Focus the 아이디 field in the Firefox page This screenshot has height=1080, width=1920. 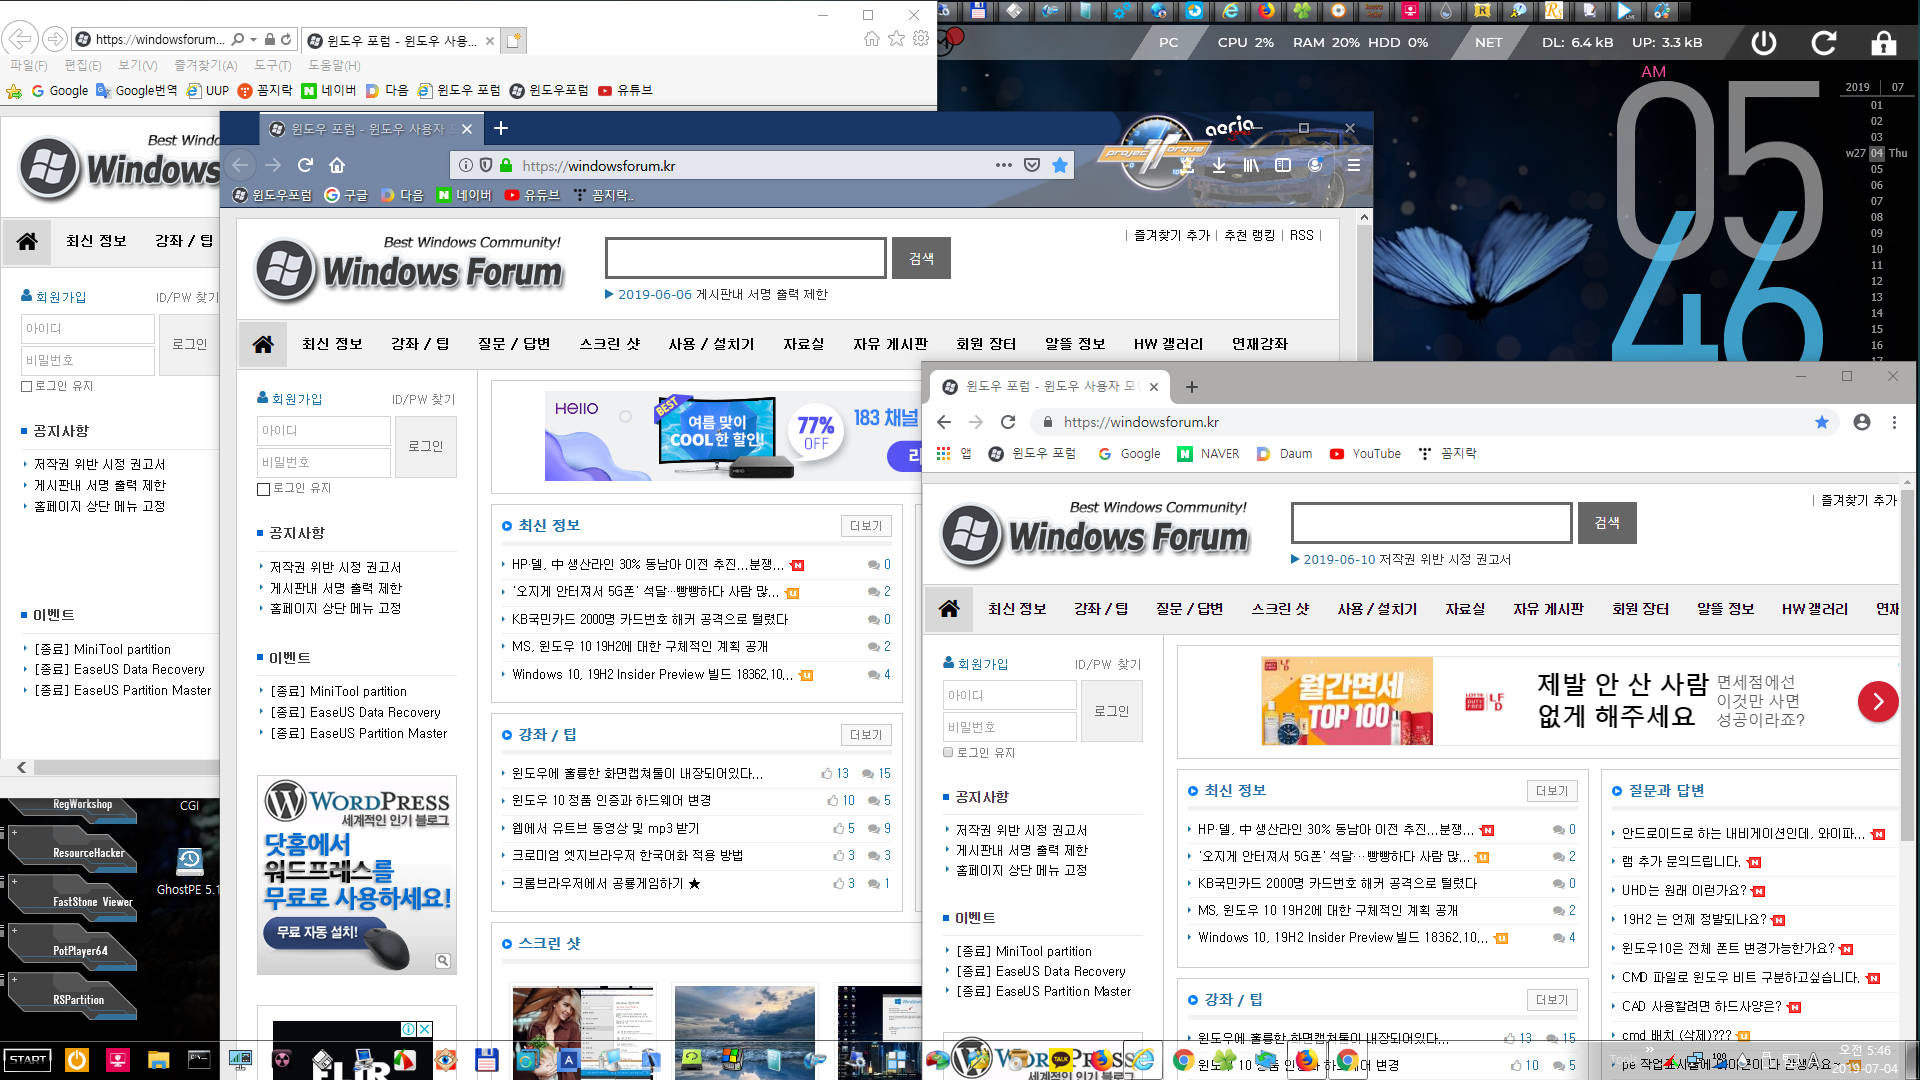coord(323,431)
